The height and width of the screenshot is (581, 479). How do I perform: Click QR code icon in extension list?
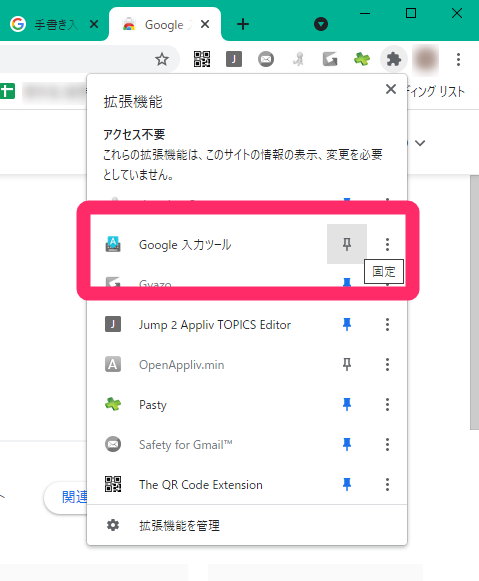pos(113,484)
